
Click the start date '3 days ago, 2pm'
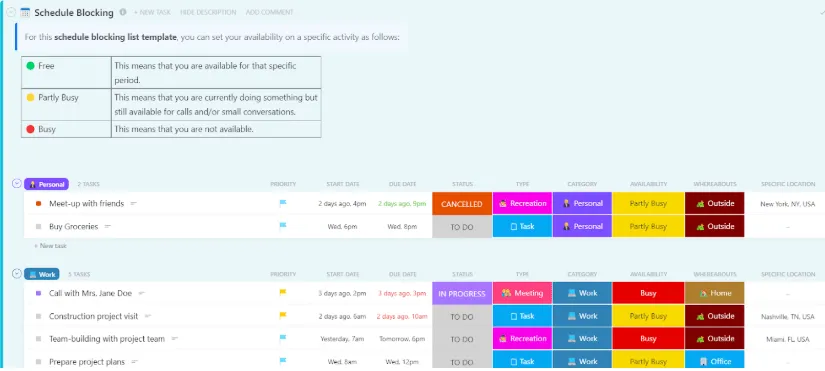343,294
